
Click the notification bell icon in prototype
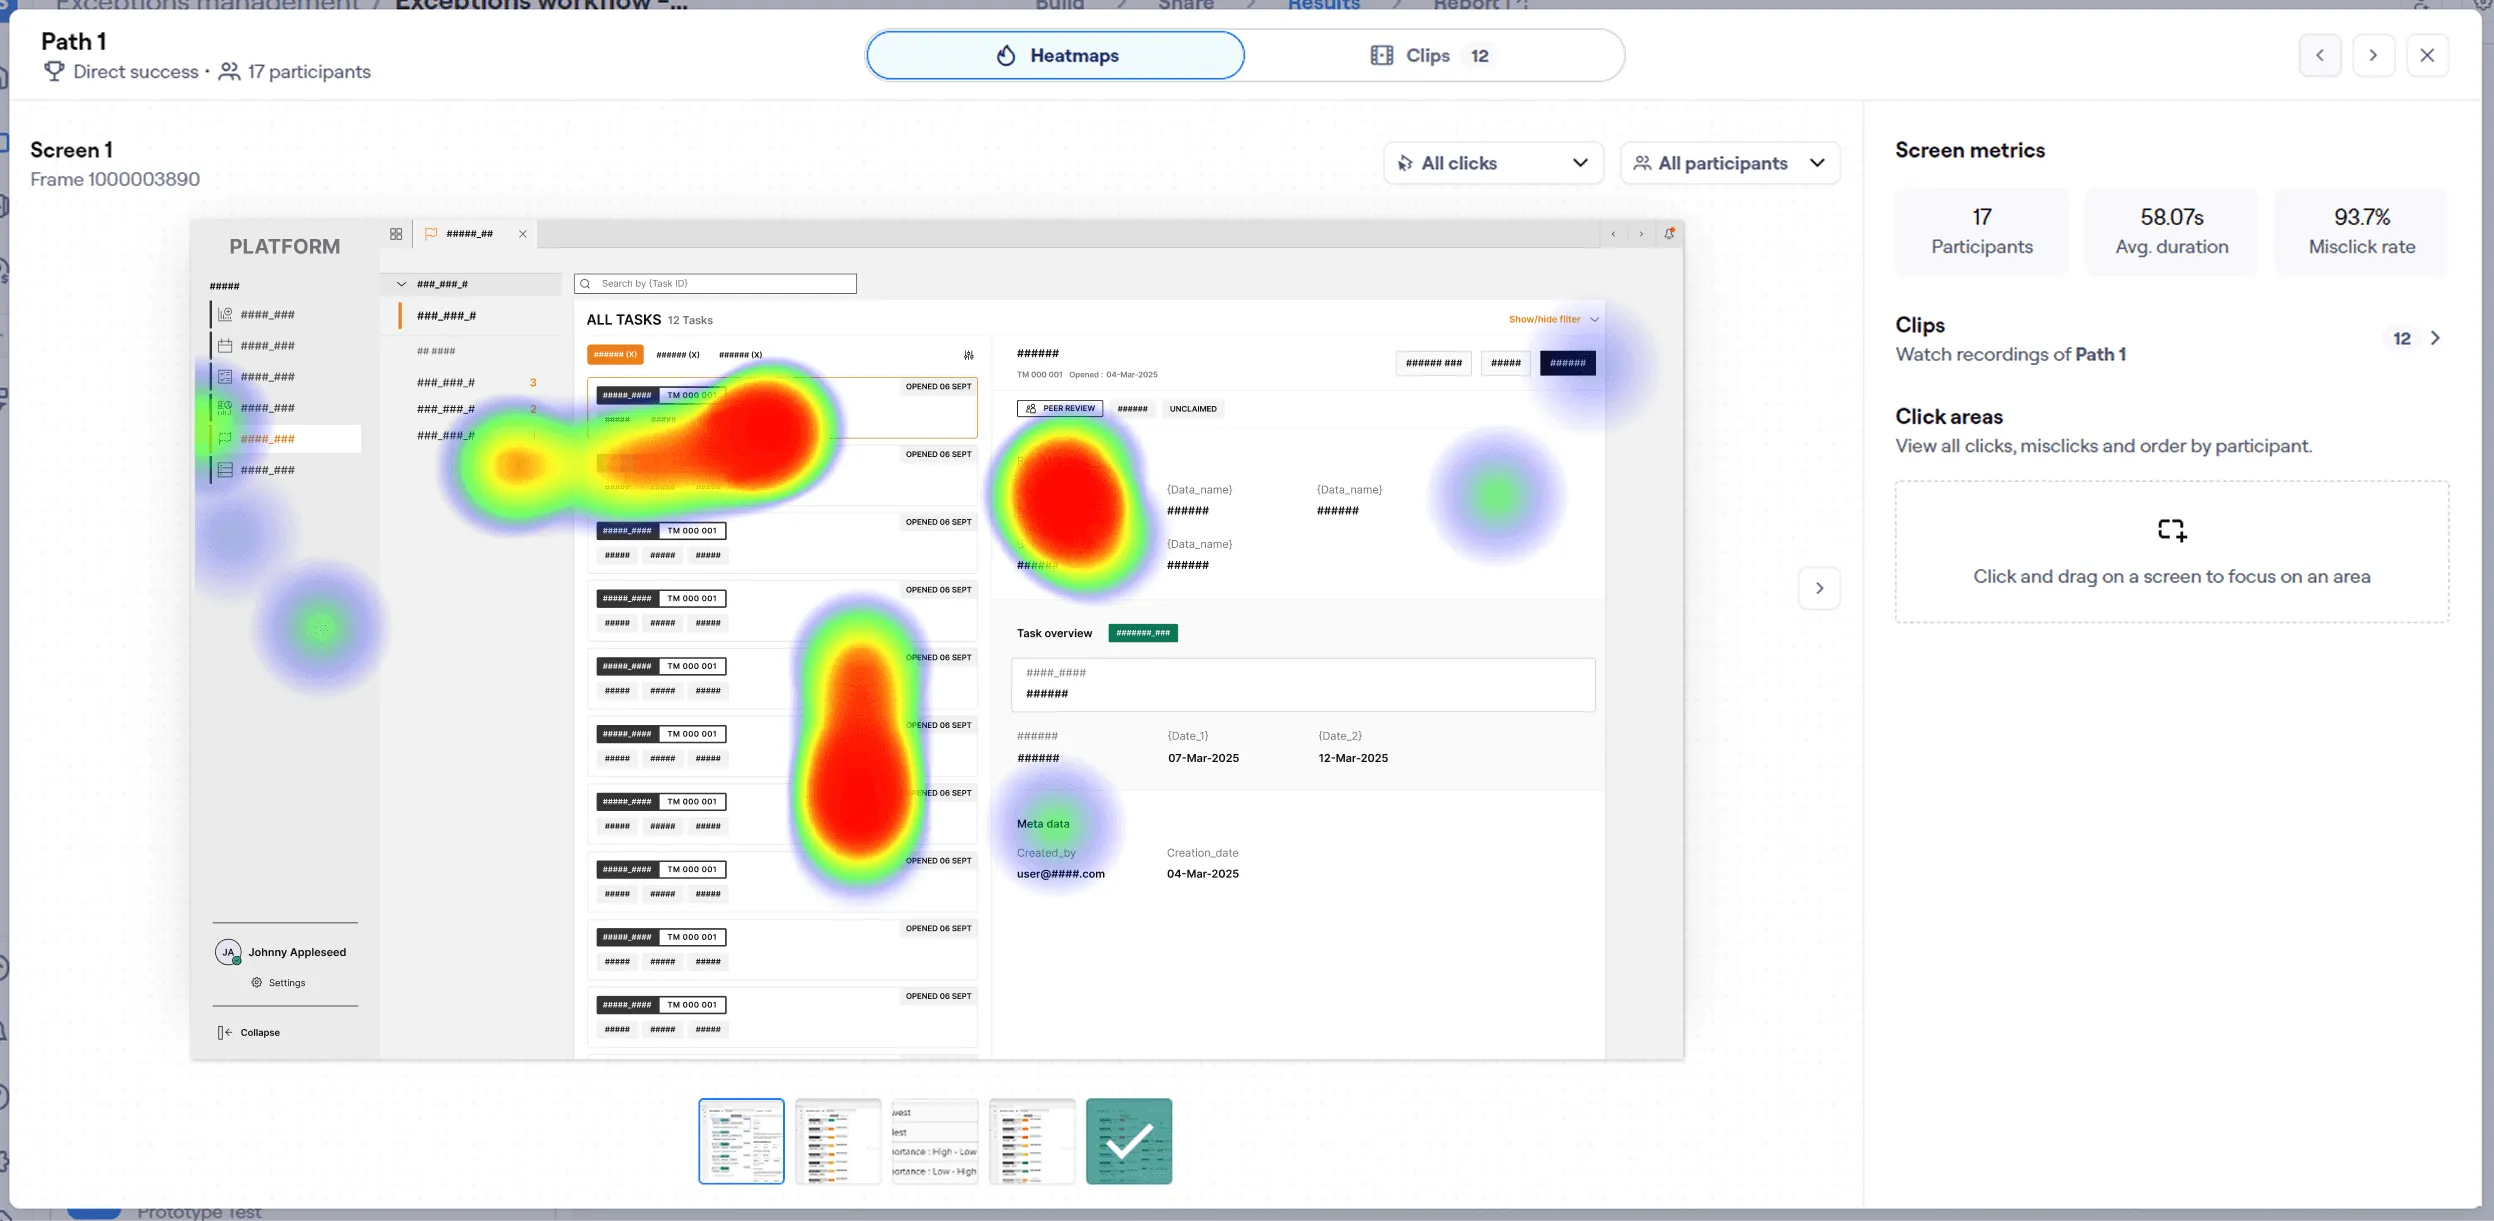(1669, 234)
